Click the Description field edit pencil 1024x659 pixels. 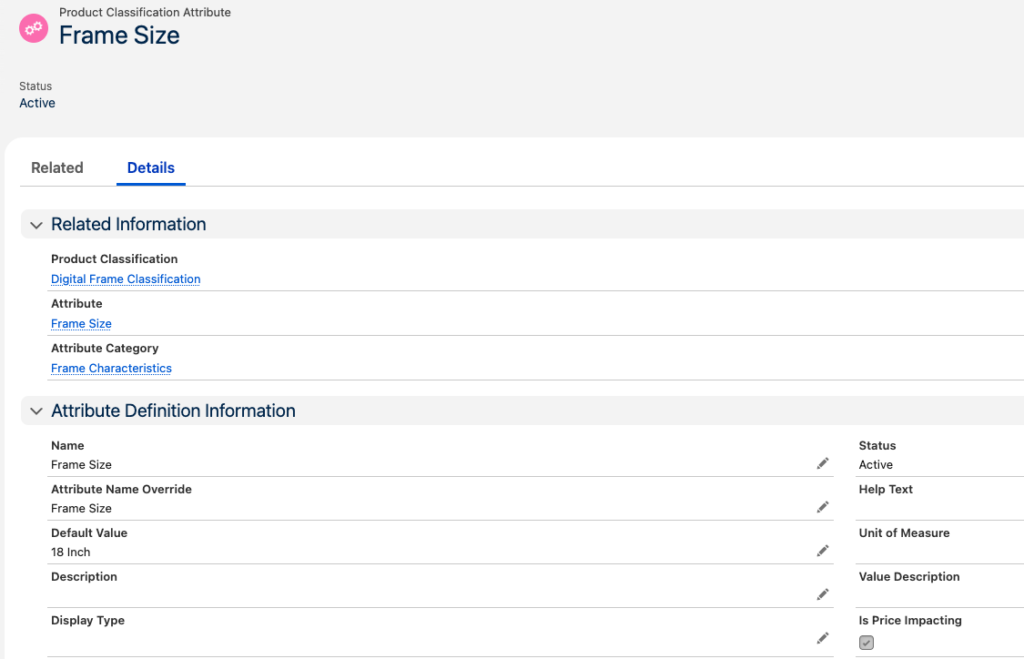pyautogui.click(x=822, y=595)
